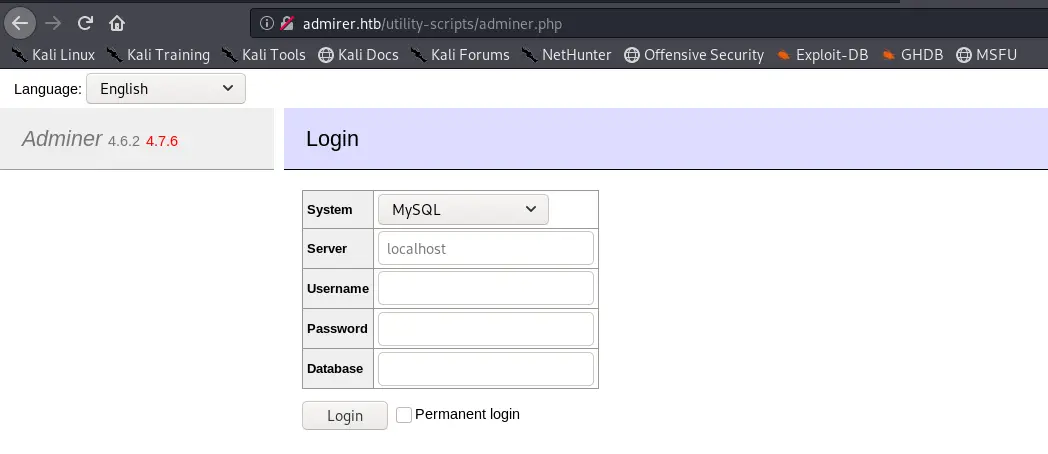The width and height of the screenshot is (1048, 454).
Task: Open the Kali Tools bookmark
Action: coord(263,55)
